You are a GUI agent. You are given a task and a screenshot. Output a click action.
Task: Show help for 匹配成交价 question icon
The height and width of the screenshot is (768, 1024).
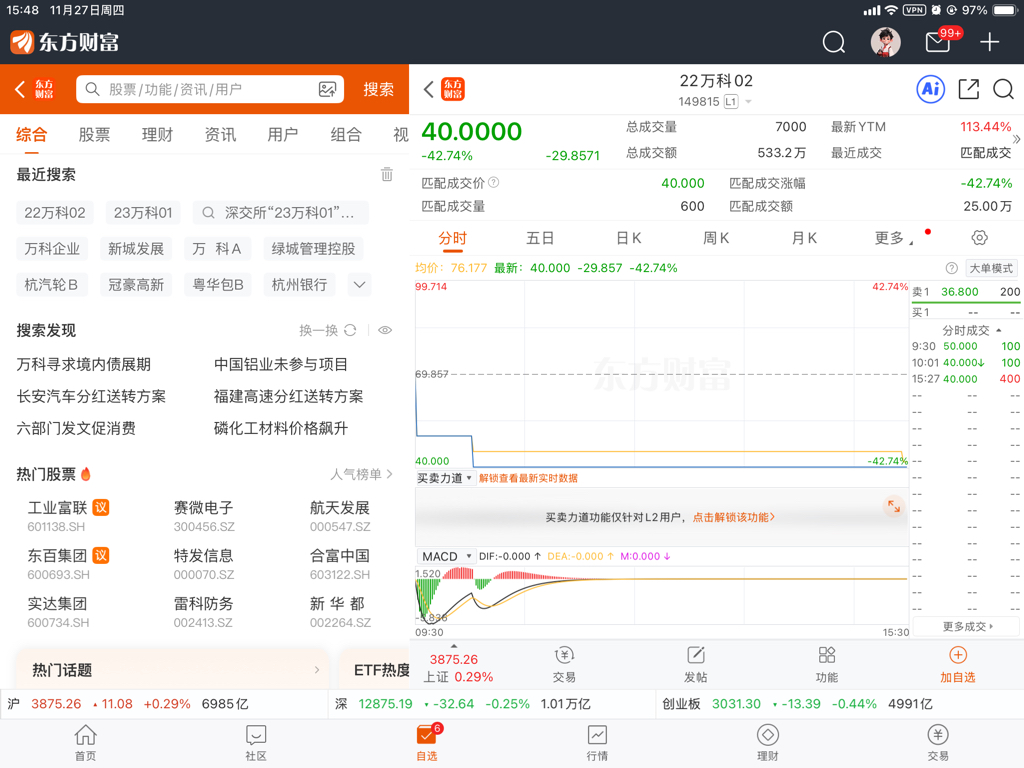494,183
